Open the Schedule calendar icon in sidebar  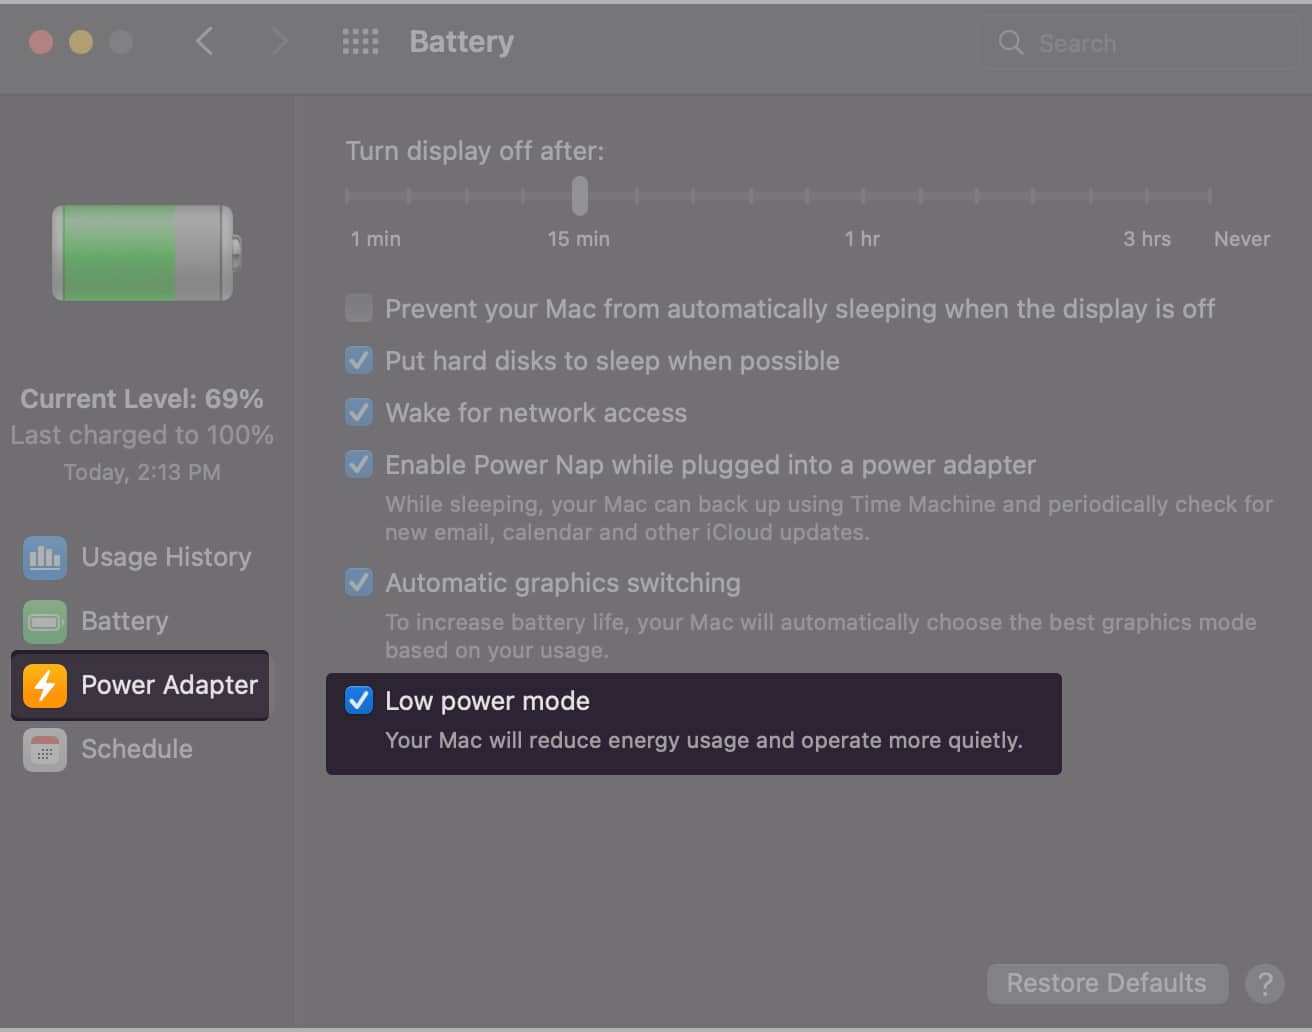pyautogui.click(x=44, y=749)
